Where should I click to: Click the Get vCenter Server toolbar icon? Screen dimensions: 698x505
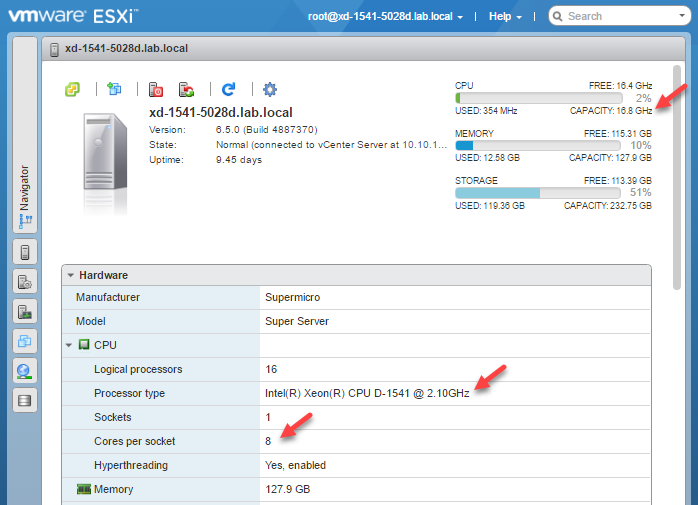coord(73,89)
